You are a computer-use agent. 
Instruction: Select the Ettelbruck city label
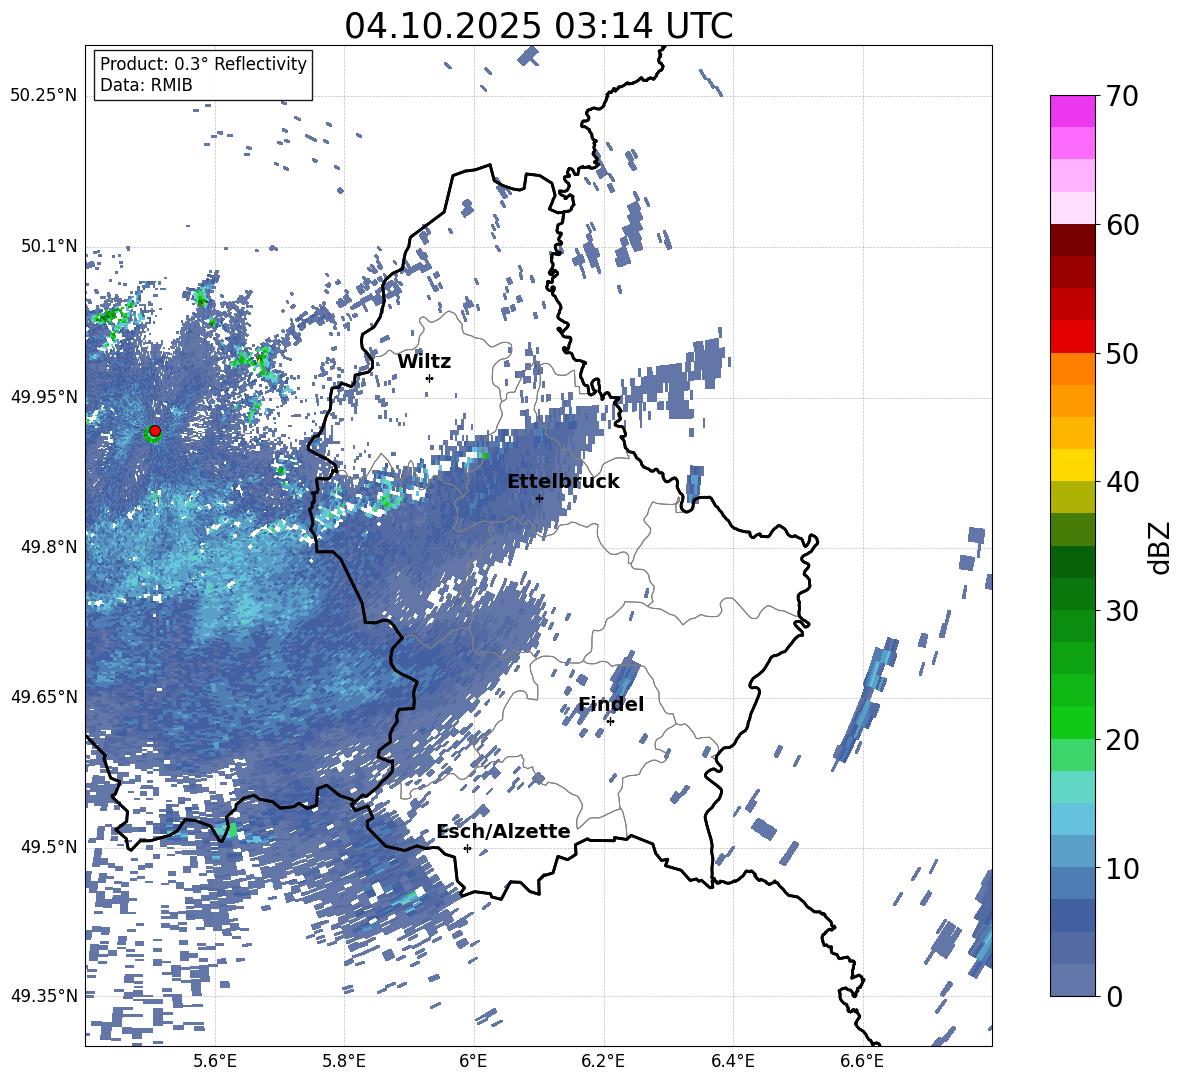(x=563, y=482)
